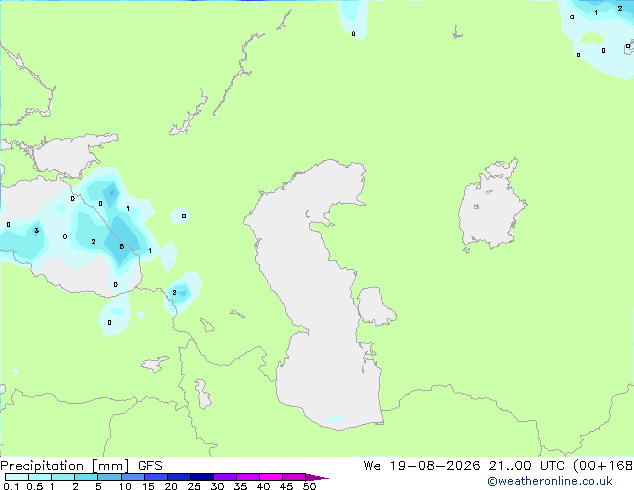Screen dimensions: 634x490
Task: Click the '45' legend scale label
Action: [286, 486]
